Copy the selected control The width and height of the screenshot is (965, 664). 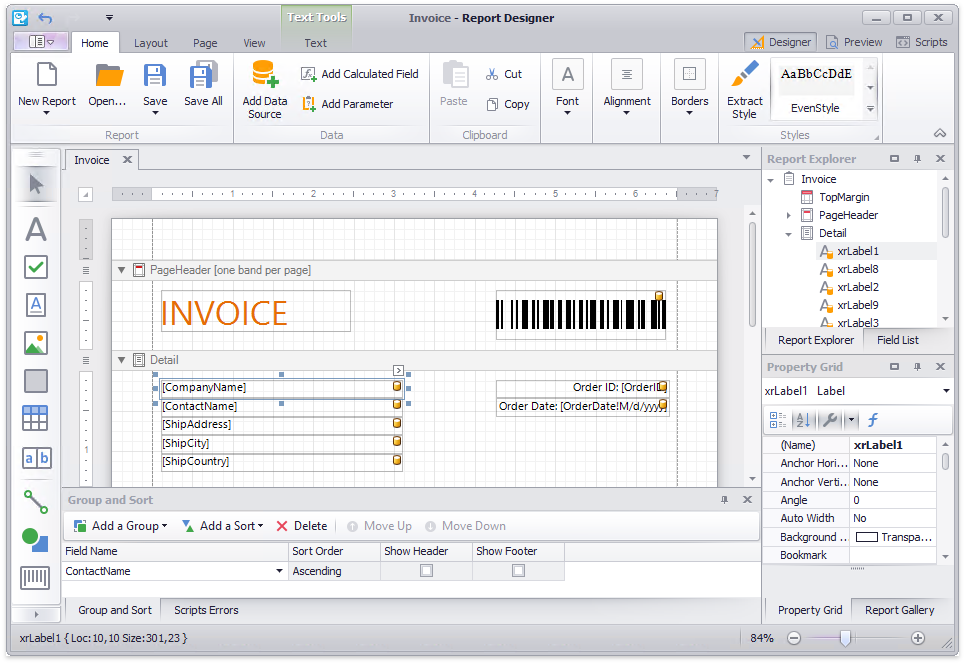[x=508, y=104]
